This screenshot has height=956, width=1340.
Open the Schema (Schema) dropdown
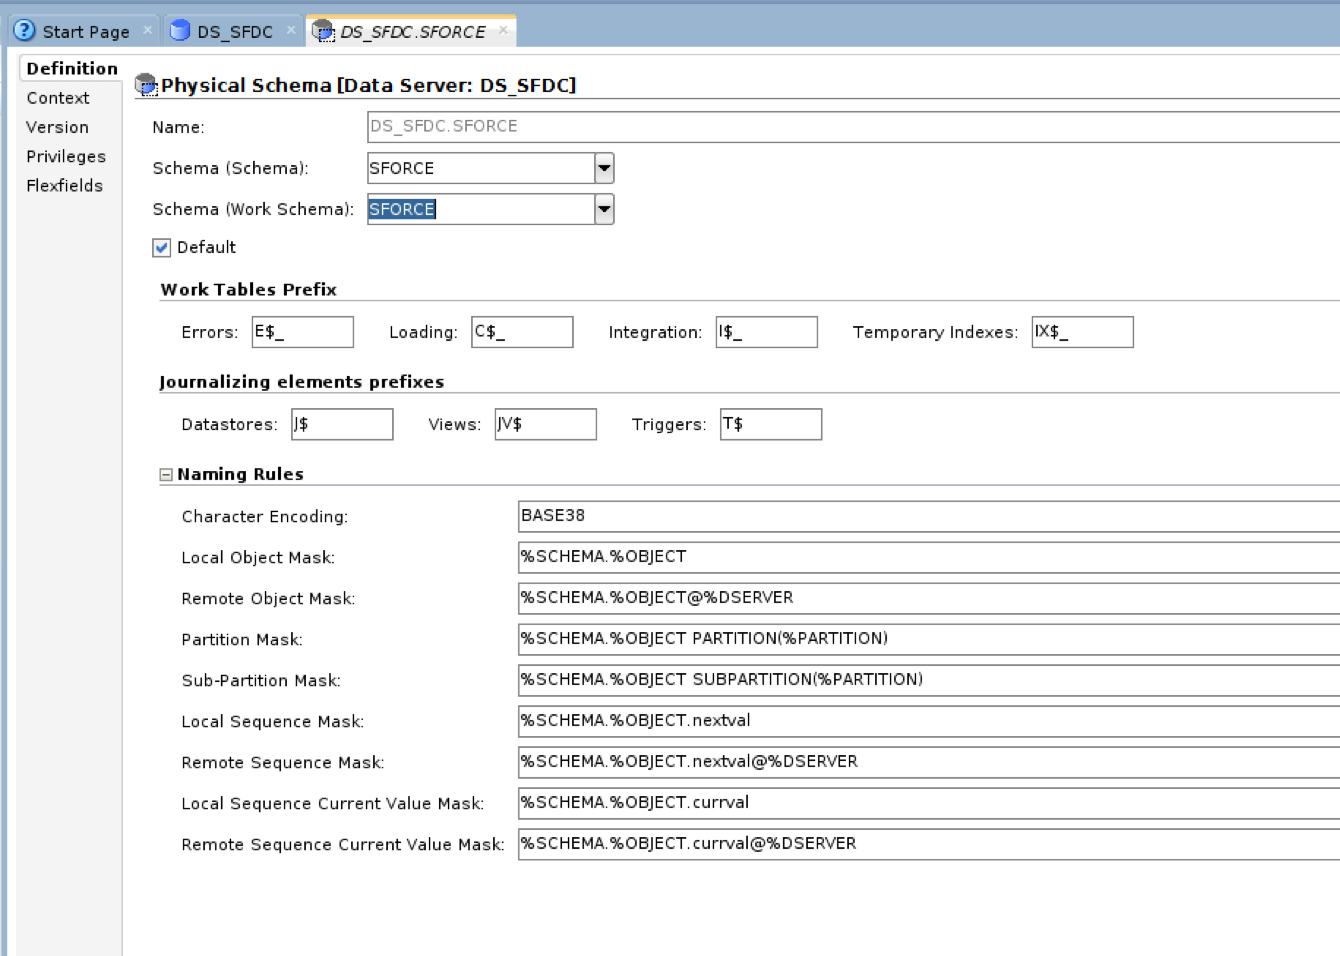(x=603, y=168)
